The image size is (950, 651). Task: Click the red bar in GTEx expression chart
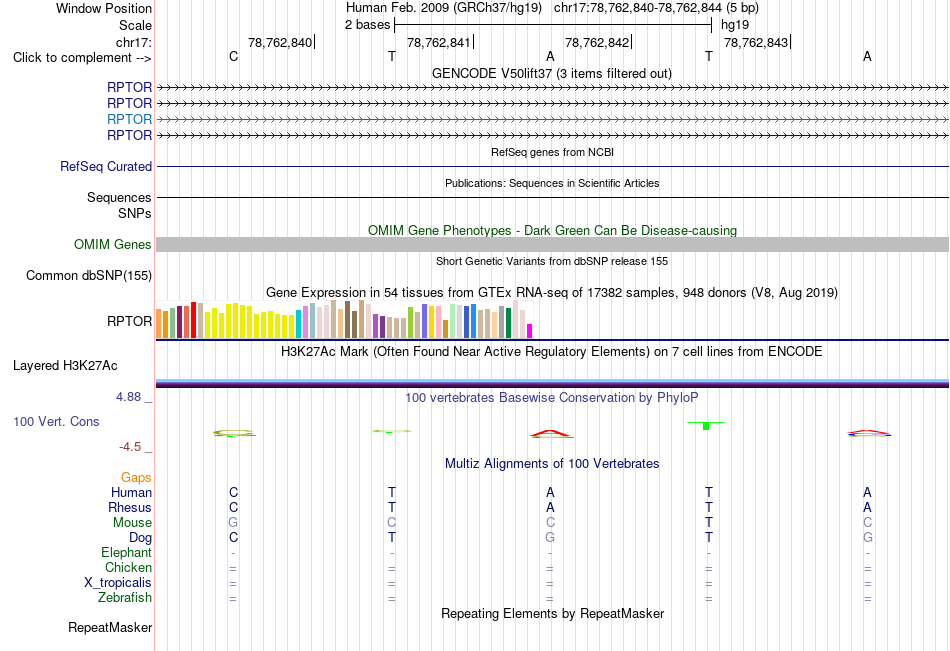coord(193,320)
